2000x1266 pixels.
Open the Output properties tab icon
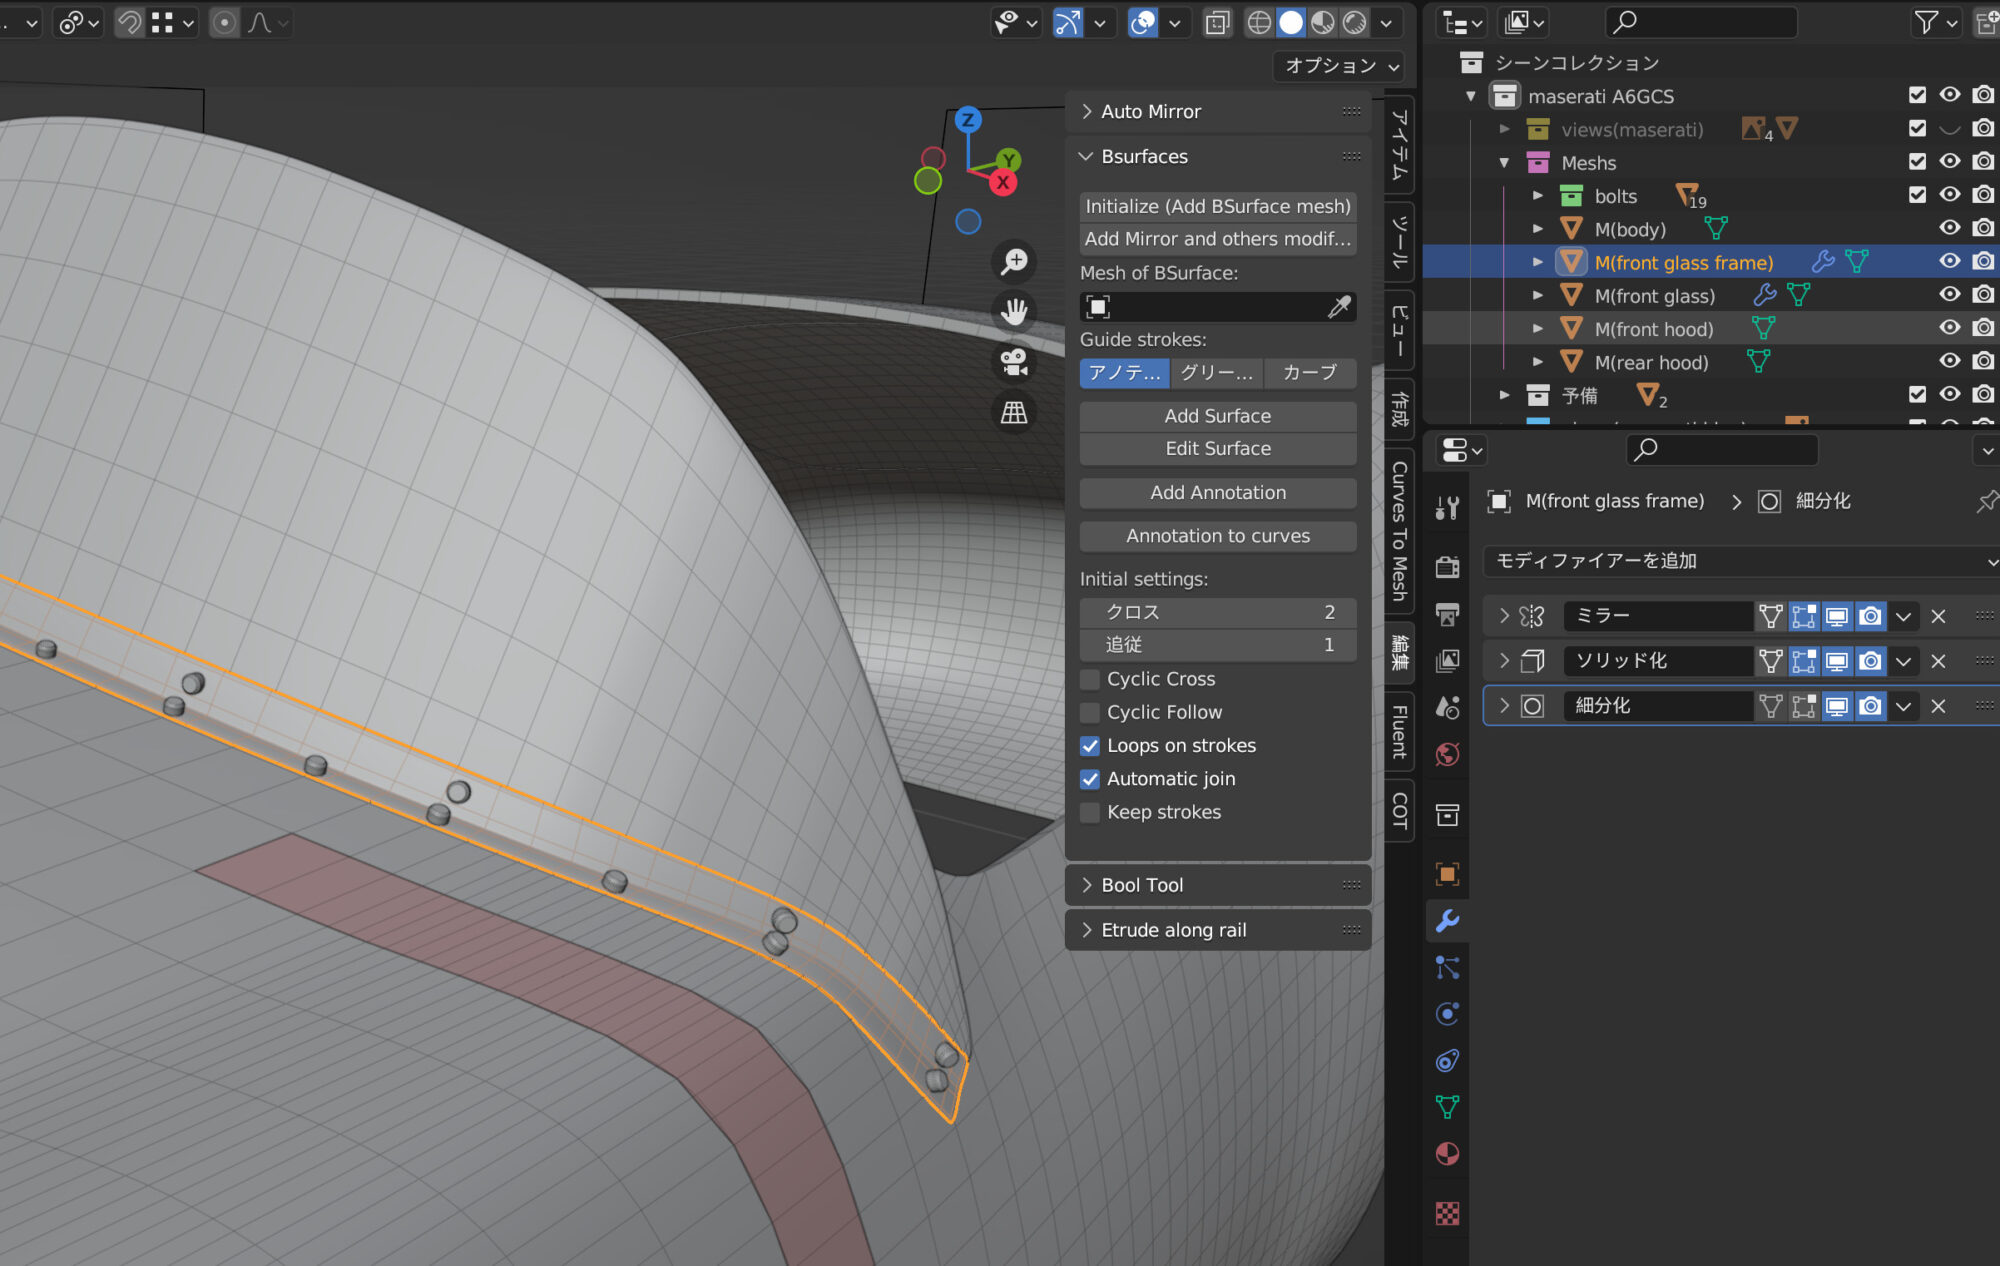(x=1447, y=614)
